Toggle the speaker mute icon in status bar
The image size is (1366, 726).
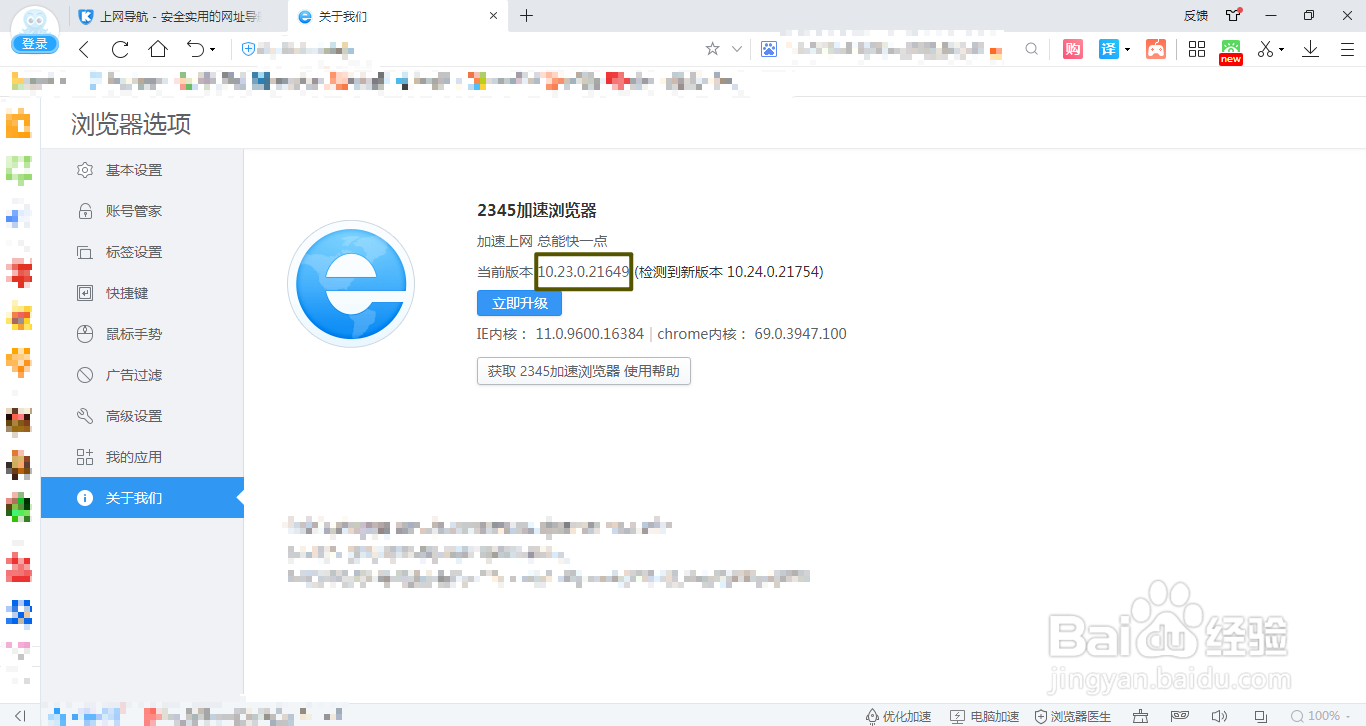[1219, 716]
